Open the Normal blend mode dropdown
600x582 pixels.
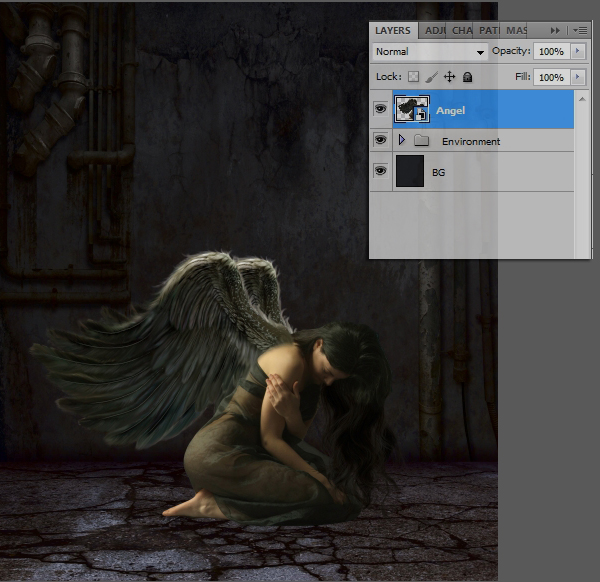point(429,52)
